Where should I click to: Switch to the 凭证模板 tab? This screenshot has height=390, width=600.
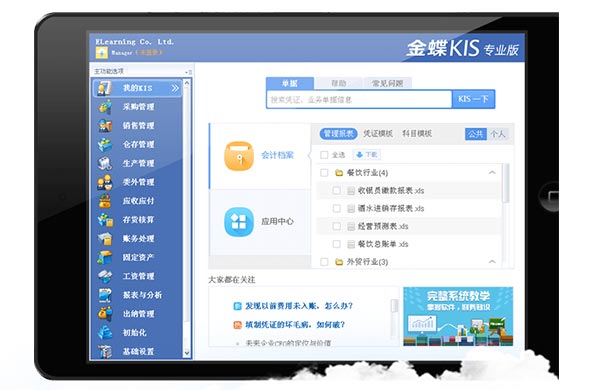click(x=378, y=134)
